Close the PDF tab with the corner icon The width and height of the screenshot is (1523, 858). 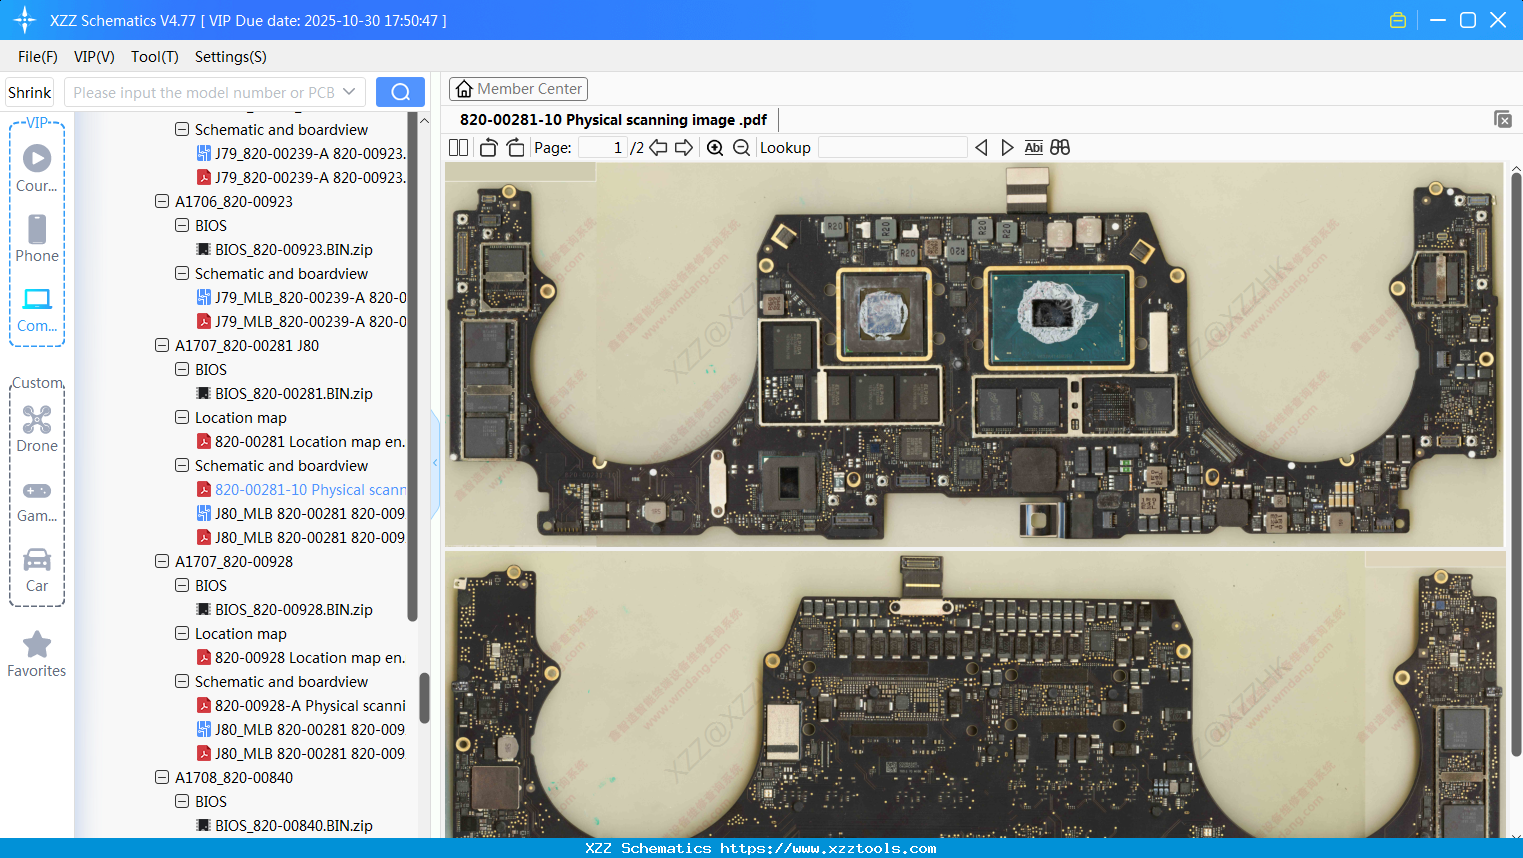[x=1503, y=119]
